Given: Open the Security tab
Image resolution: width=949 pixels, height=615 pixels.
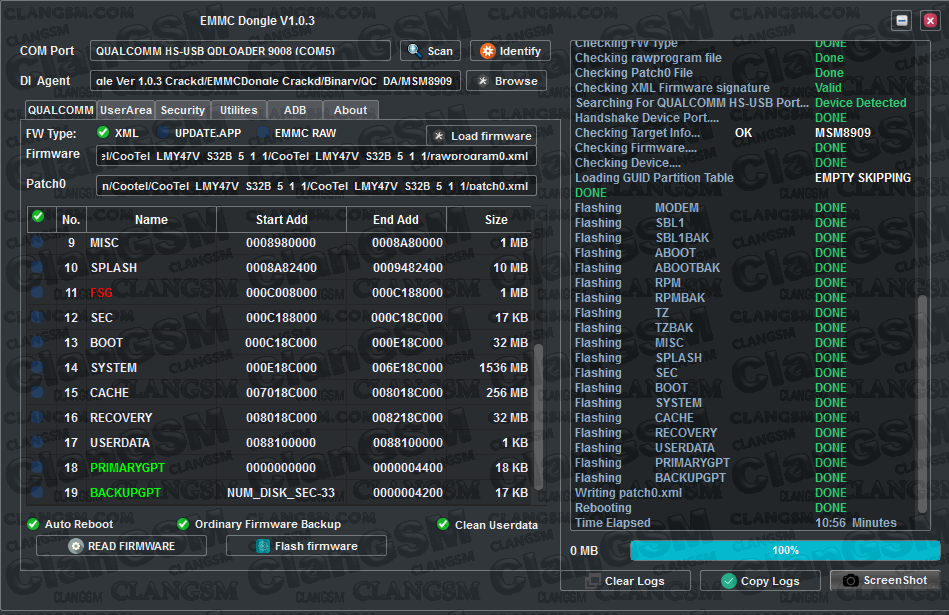Looking at the screenshot, I should point(183,110).
